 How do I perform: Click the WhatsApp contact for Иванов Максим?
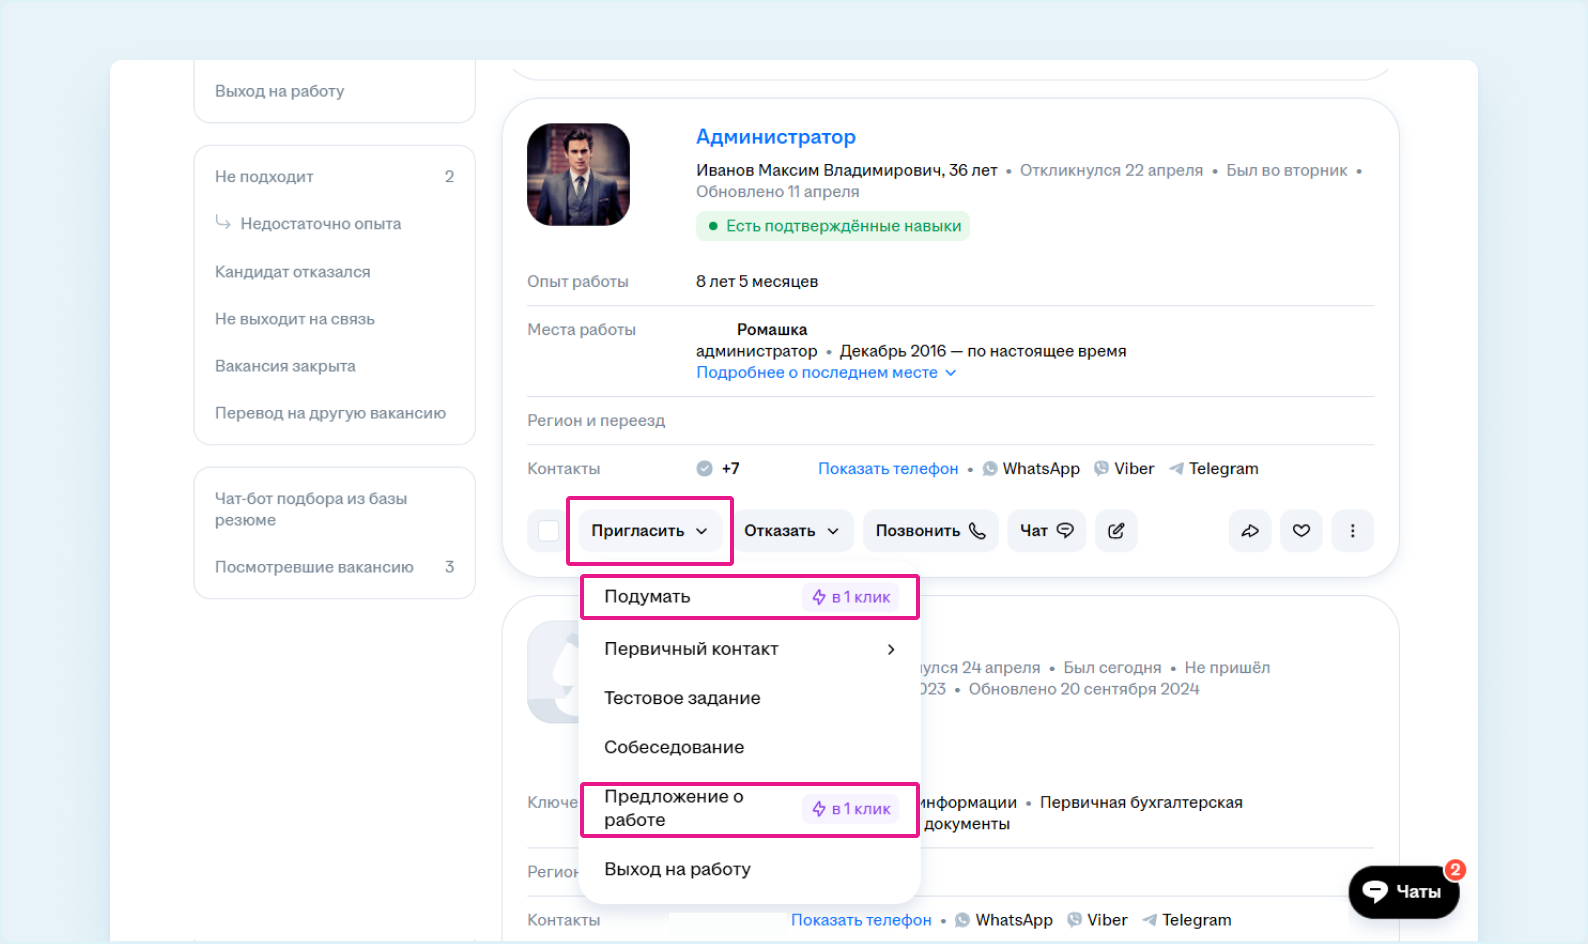(1031, 469)
